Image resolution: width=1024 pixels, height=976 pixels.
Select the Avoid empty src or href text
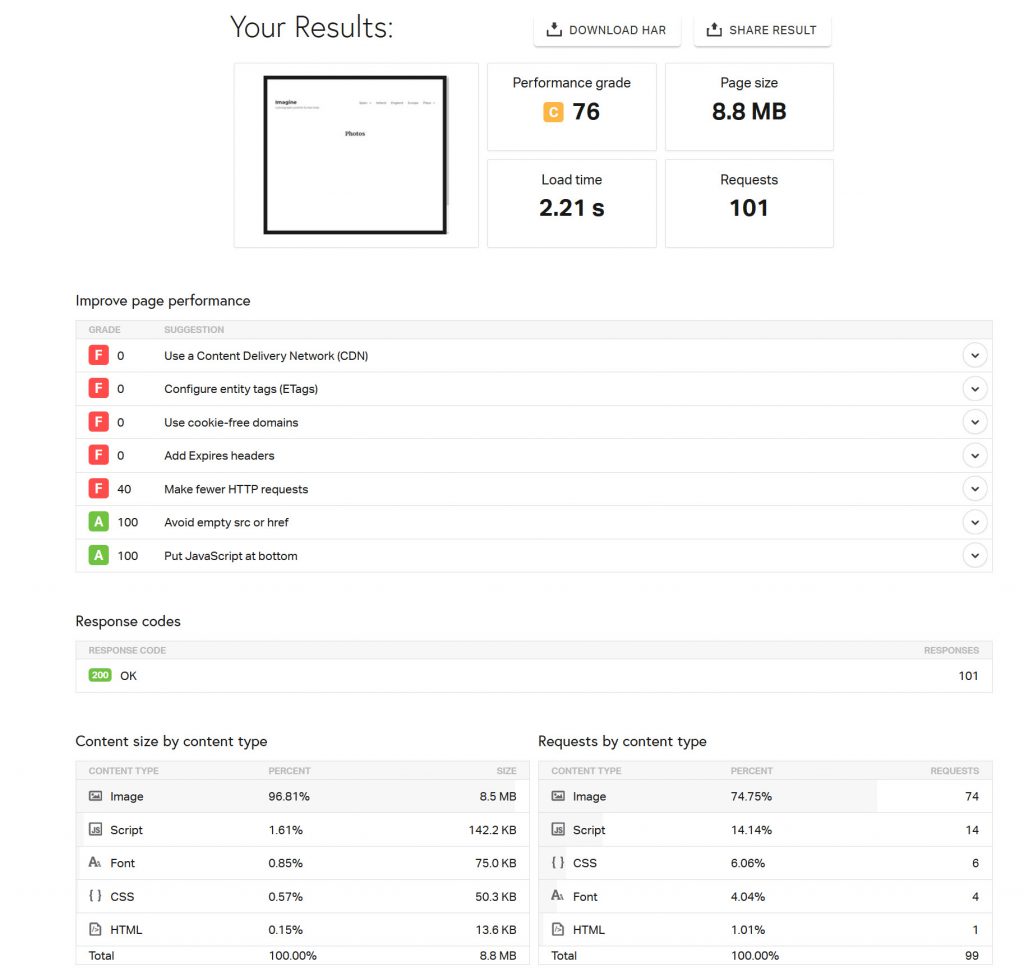pos(226,522)
